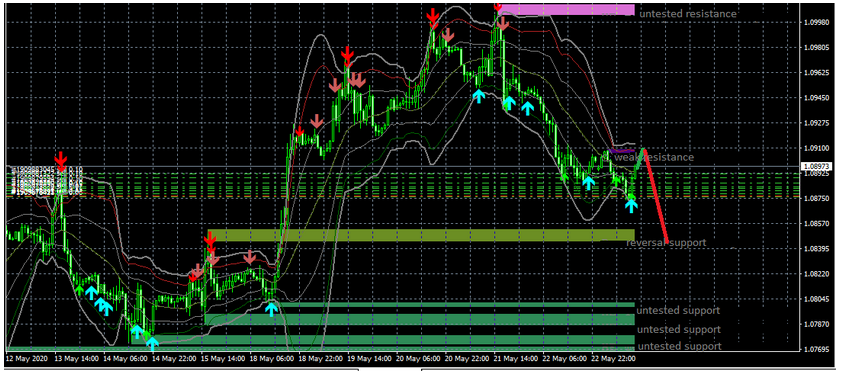Click the 'weak resistance' text label

[654, 157]
